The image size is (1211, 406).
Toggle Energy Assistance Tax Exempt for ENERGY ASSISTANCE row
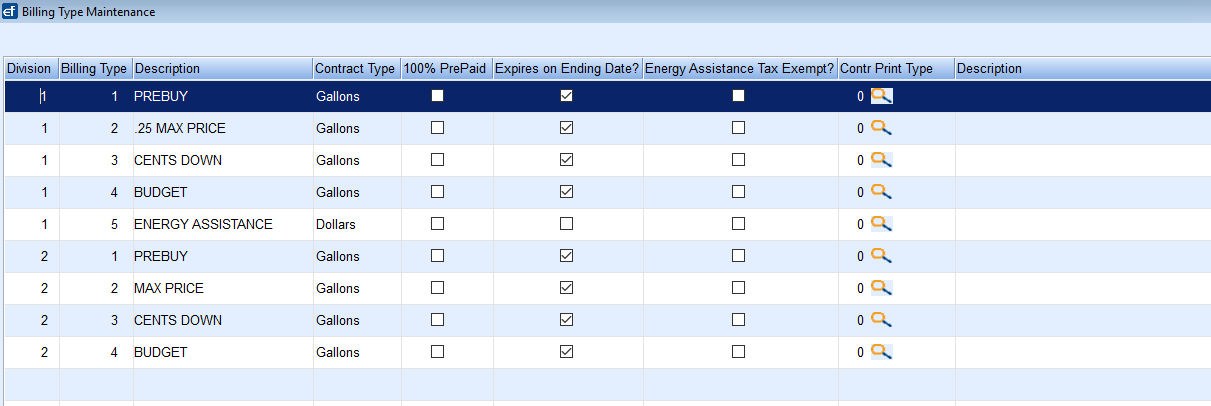pyautogui.click(x=738, y=224)
